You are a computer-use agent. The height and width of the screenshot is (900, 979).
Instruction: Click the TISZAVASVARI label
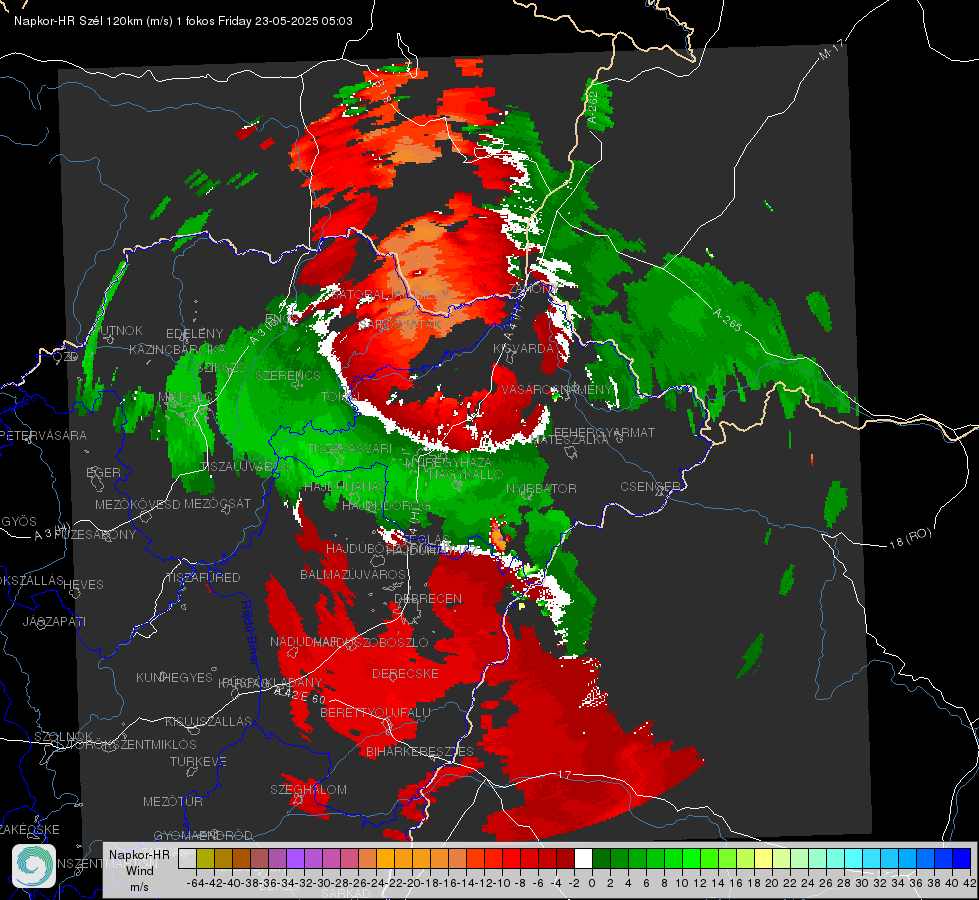(350, 448)
